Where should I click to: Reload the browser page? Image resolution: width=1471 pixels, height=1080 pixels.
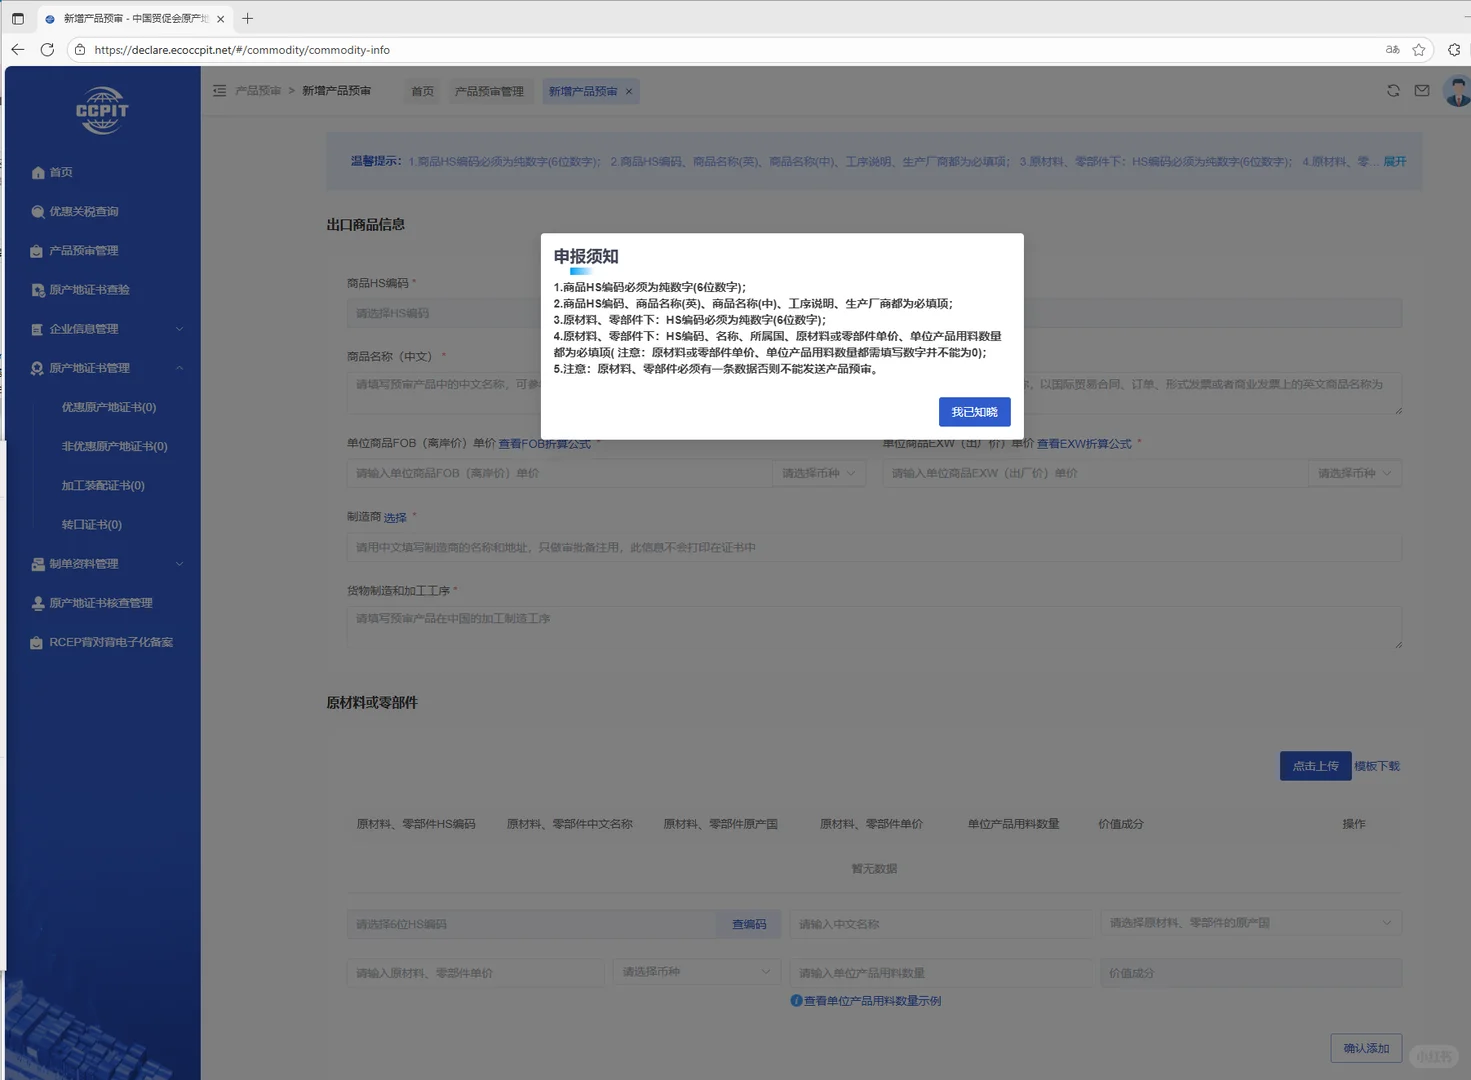point(47,49)
